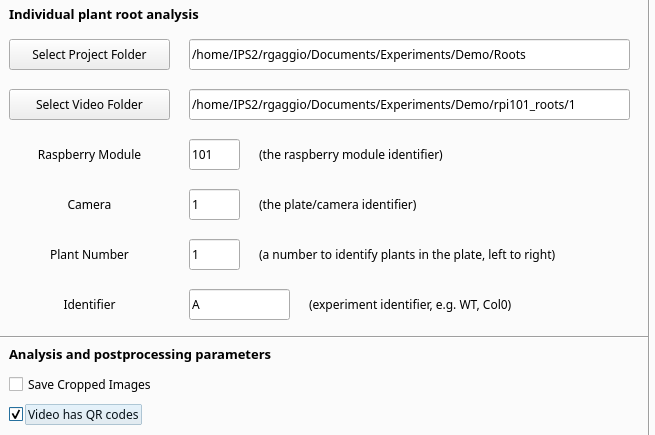
Task: Select the Plant Number input field
Action: coord(214,254)
